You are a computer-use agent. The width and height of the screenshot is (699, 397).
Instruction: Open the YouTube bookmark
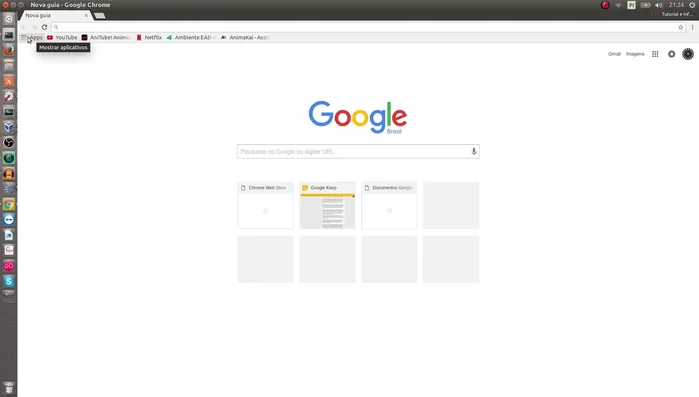click(x=62, y=37)
